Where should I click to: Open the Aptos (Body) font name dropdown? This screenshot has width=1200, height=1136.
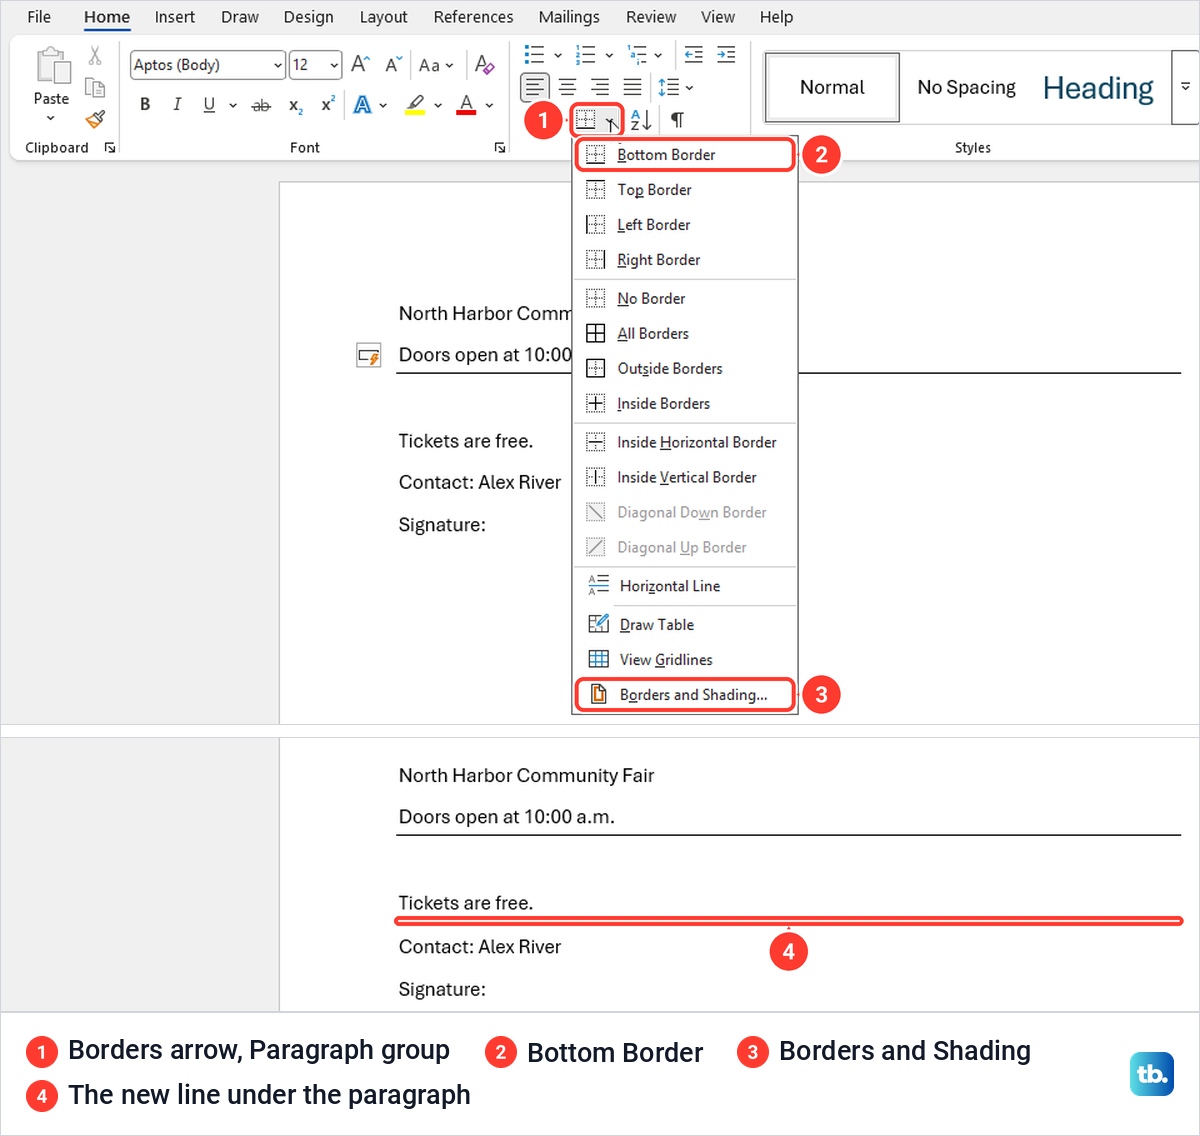click(x=278, y=65)
